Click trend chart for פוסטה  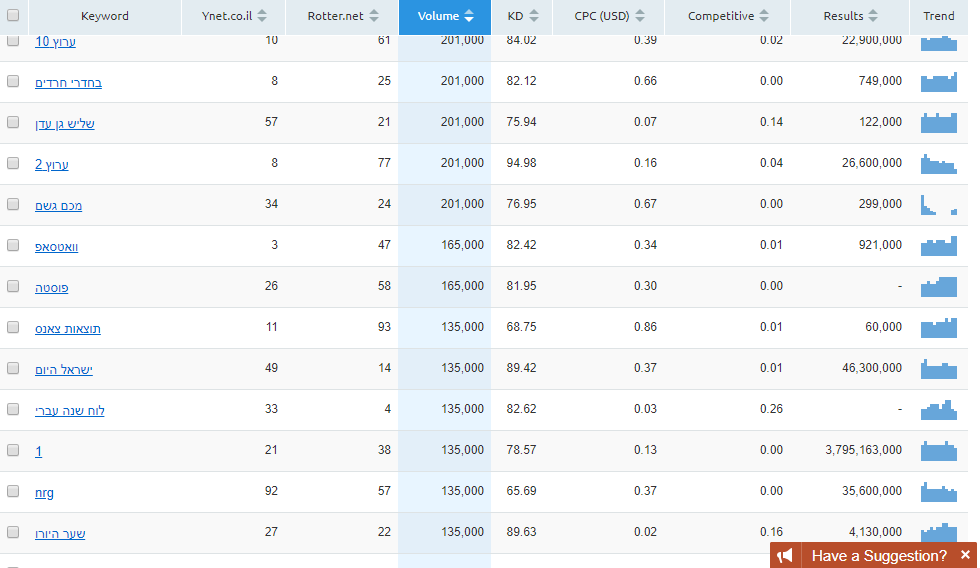[939, 287]
